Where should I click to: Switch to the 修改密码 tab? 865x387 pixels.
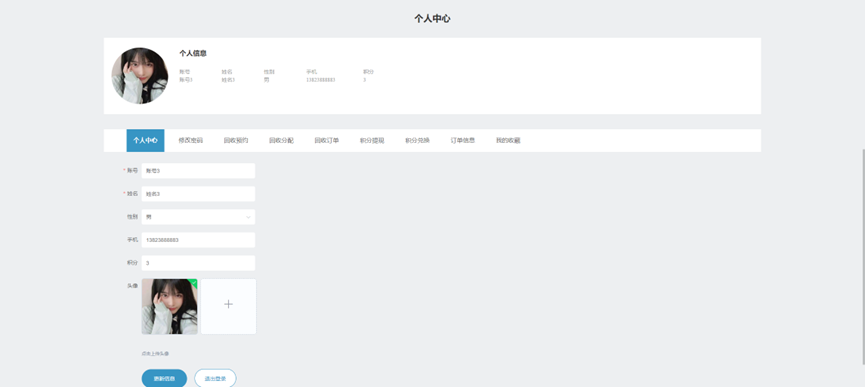coord(190,141)
